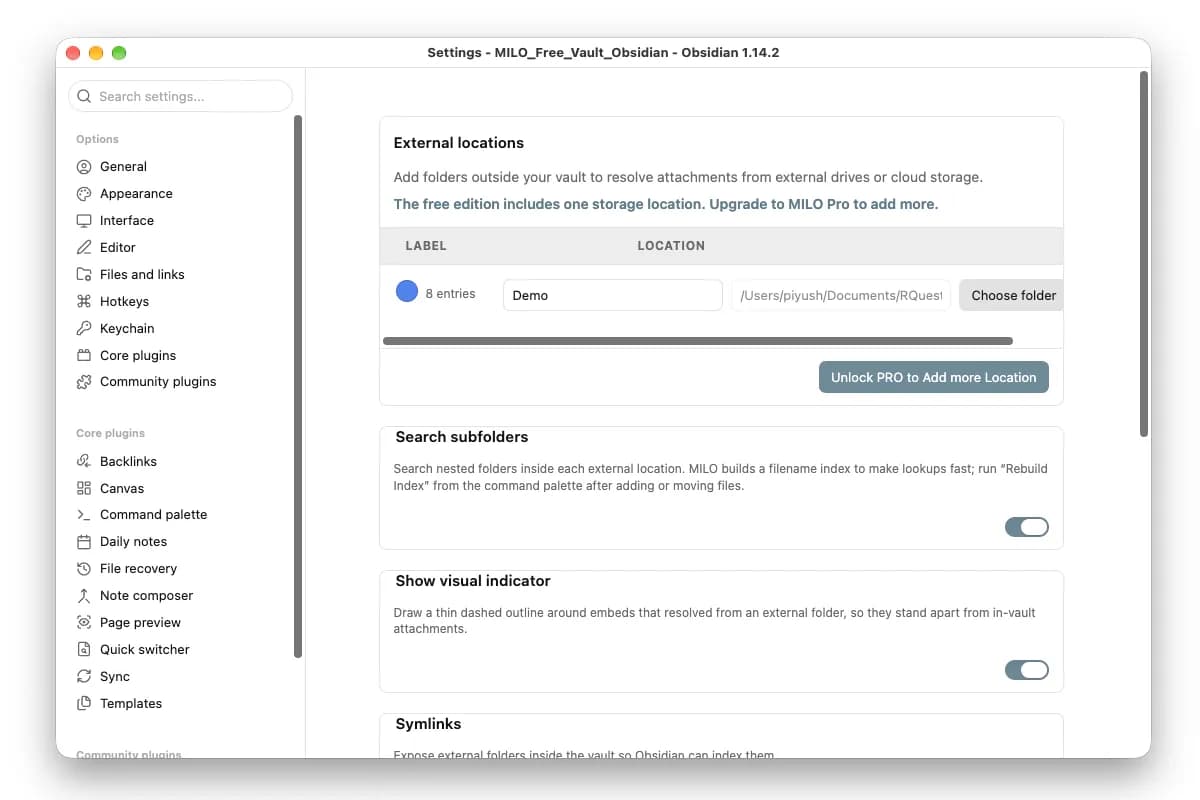Click the Canvas grid icon

[x=84, y=489]
